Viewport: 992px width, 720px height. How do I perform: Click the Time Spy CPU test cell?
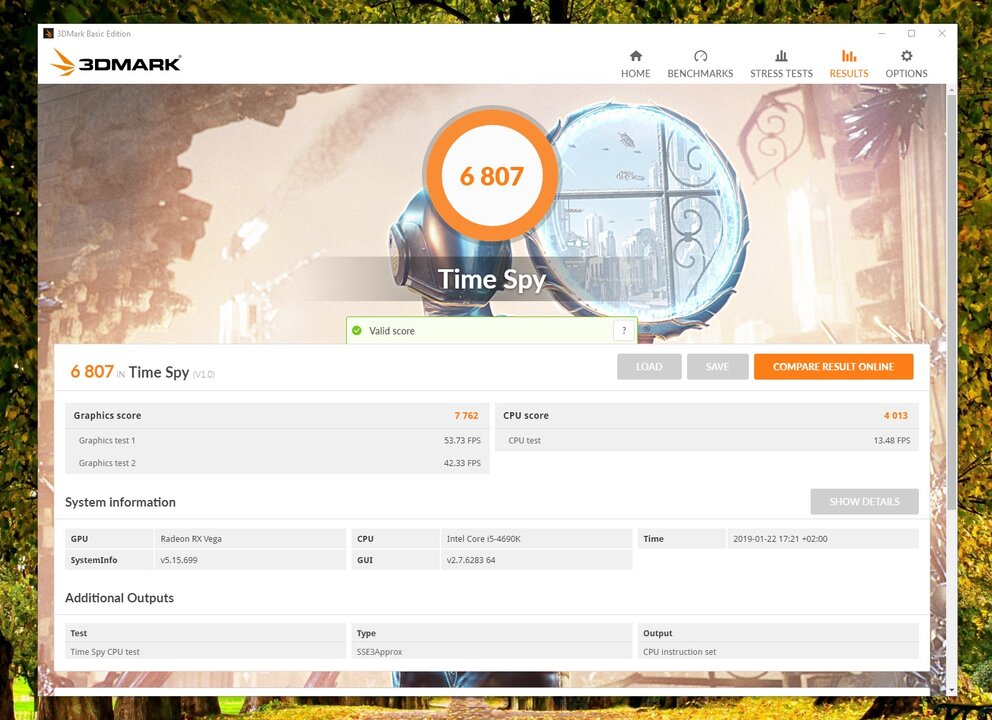(x=105, y=652)
